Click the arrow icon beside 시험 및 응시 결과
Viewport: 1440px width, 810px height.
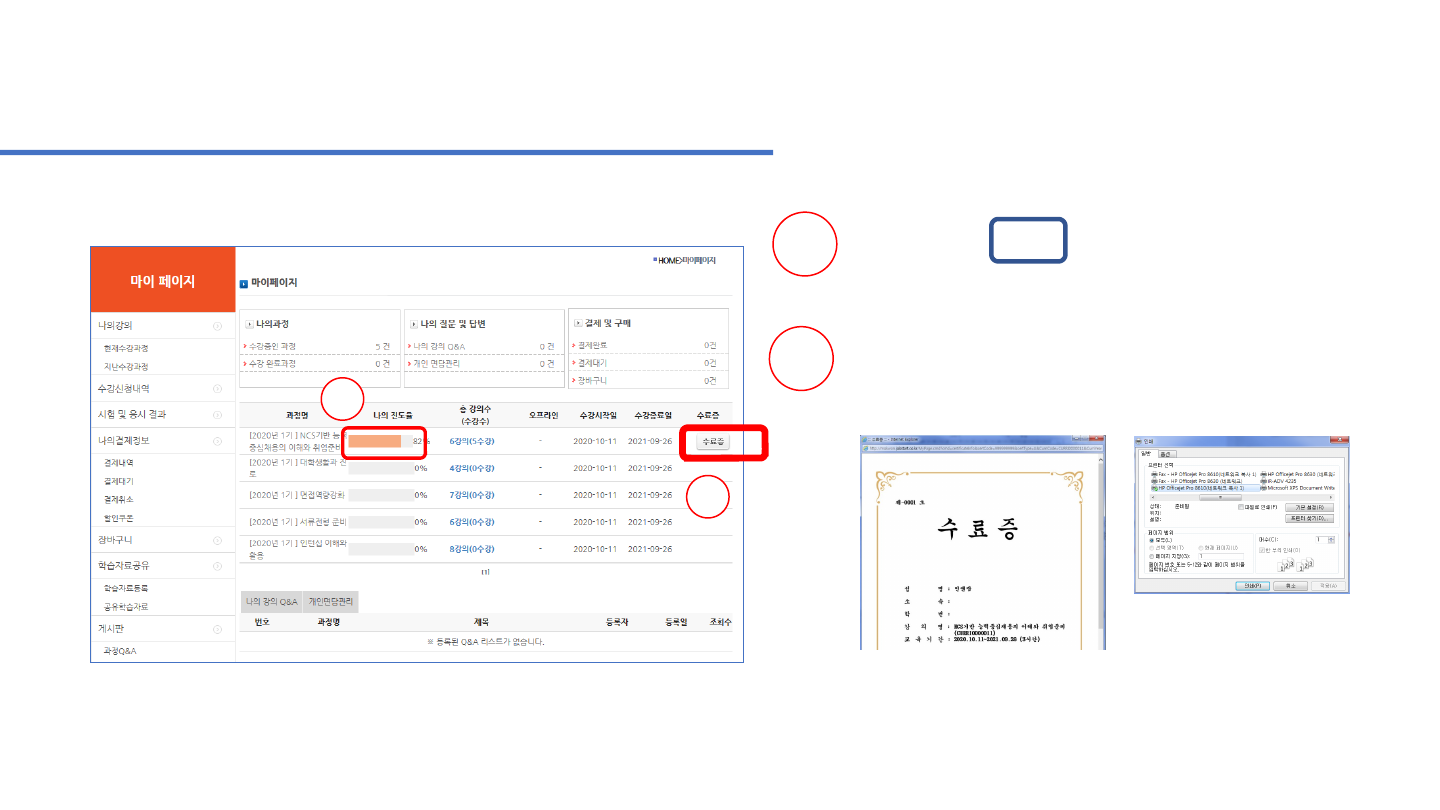(217, 414)
